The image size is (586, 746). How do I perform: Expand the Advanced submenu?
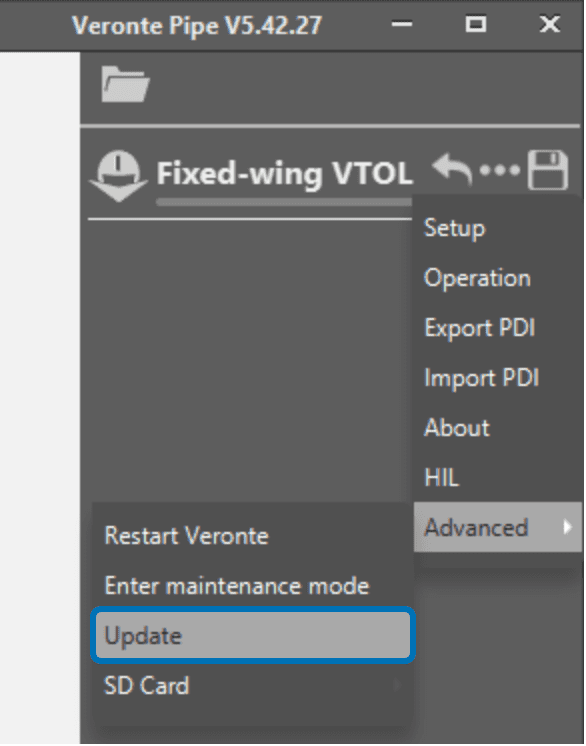click(498, 527)
